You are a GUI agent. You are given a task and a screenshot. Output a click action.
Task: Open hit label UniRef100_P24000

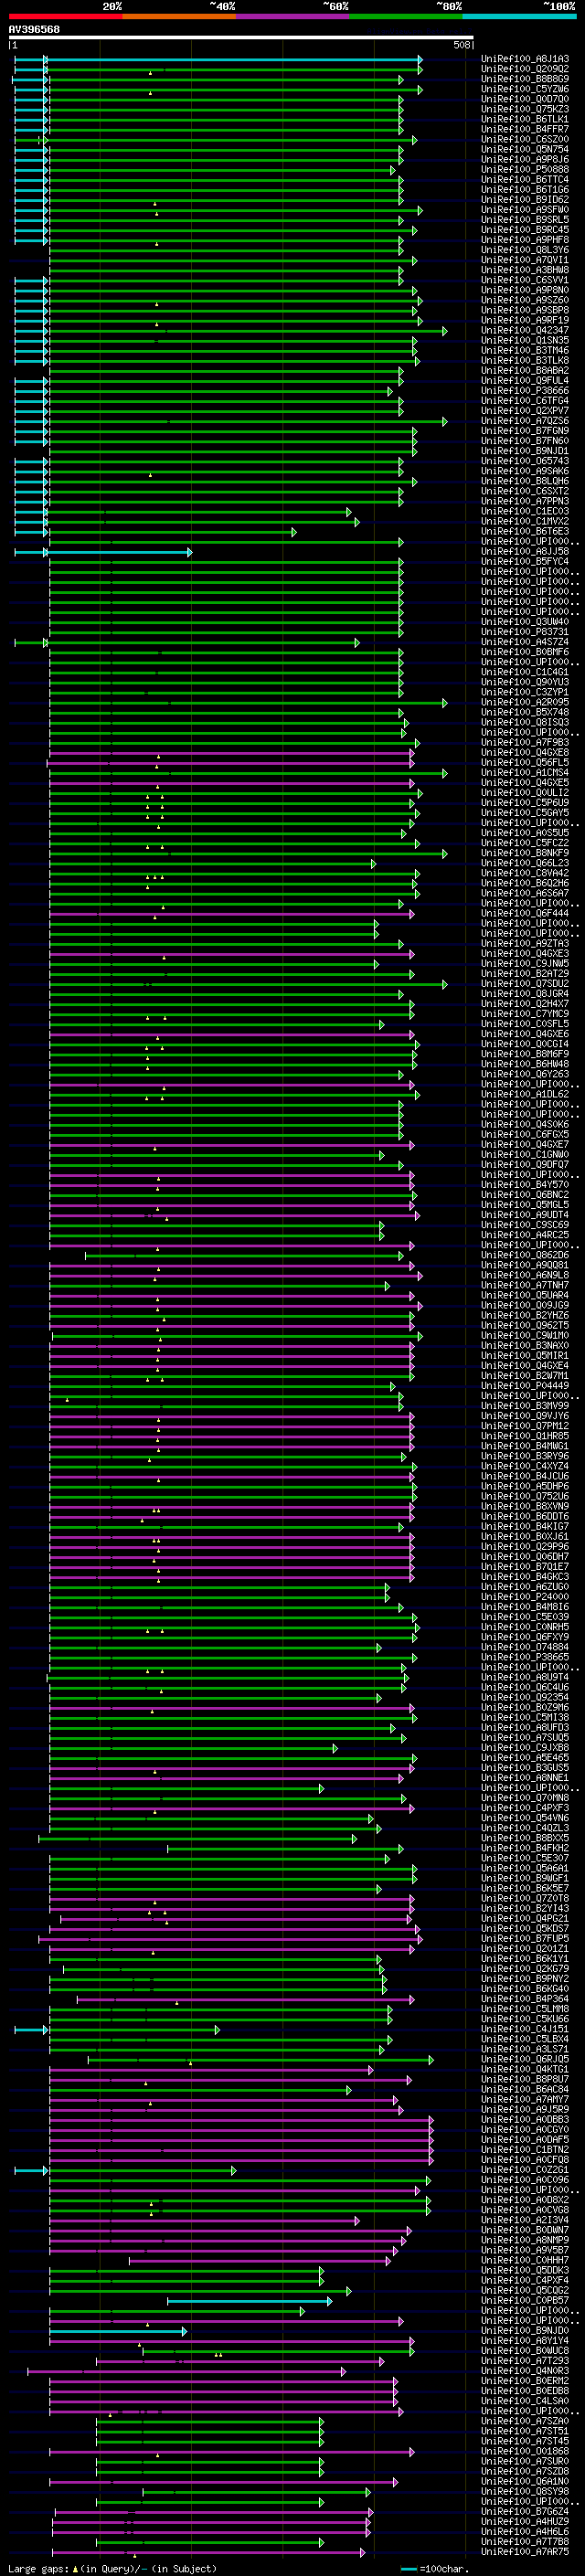pyautogui.click(x=525, y=1596)
